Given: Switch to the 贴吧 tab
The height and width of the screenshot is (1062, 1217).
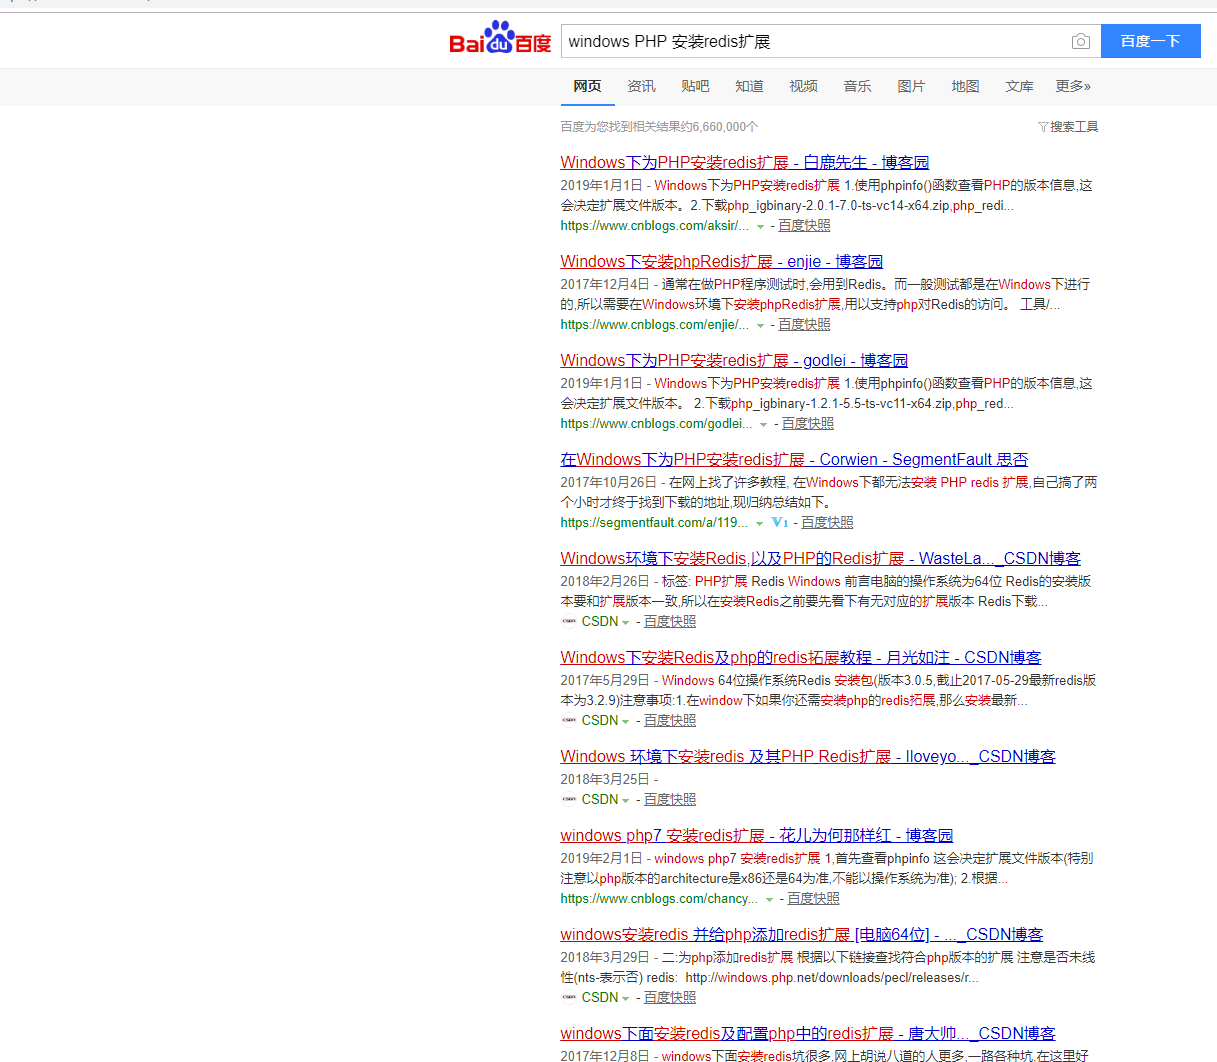Looking at the screenshot, I should [695, 86].
